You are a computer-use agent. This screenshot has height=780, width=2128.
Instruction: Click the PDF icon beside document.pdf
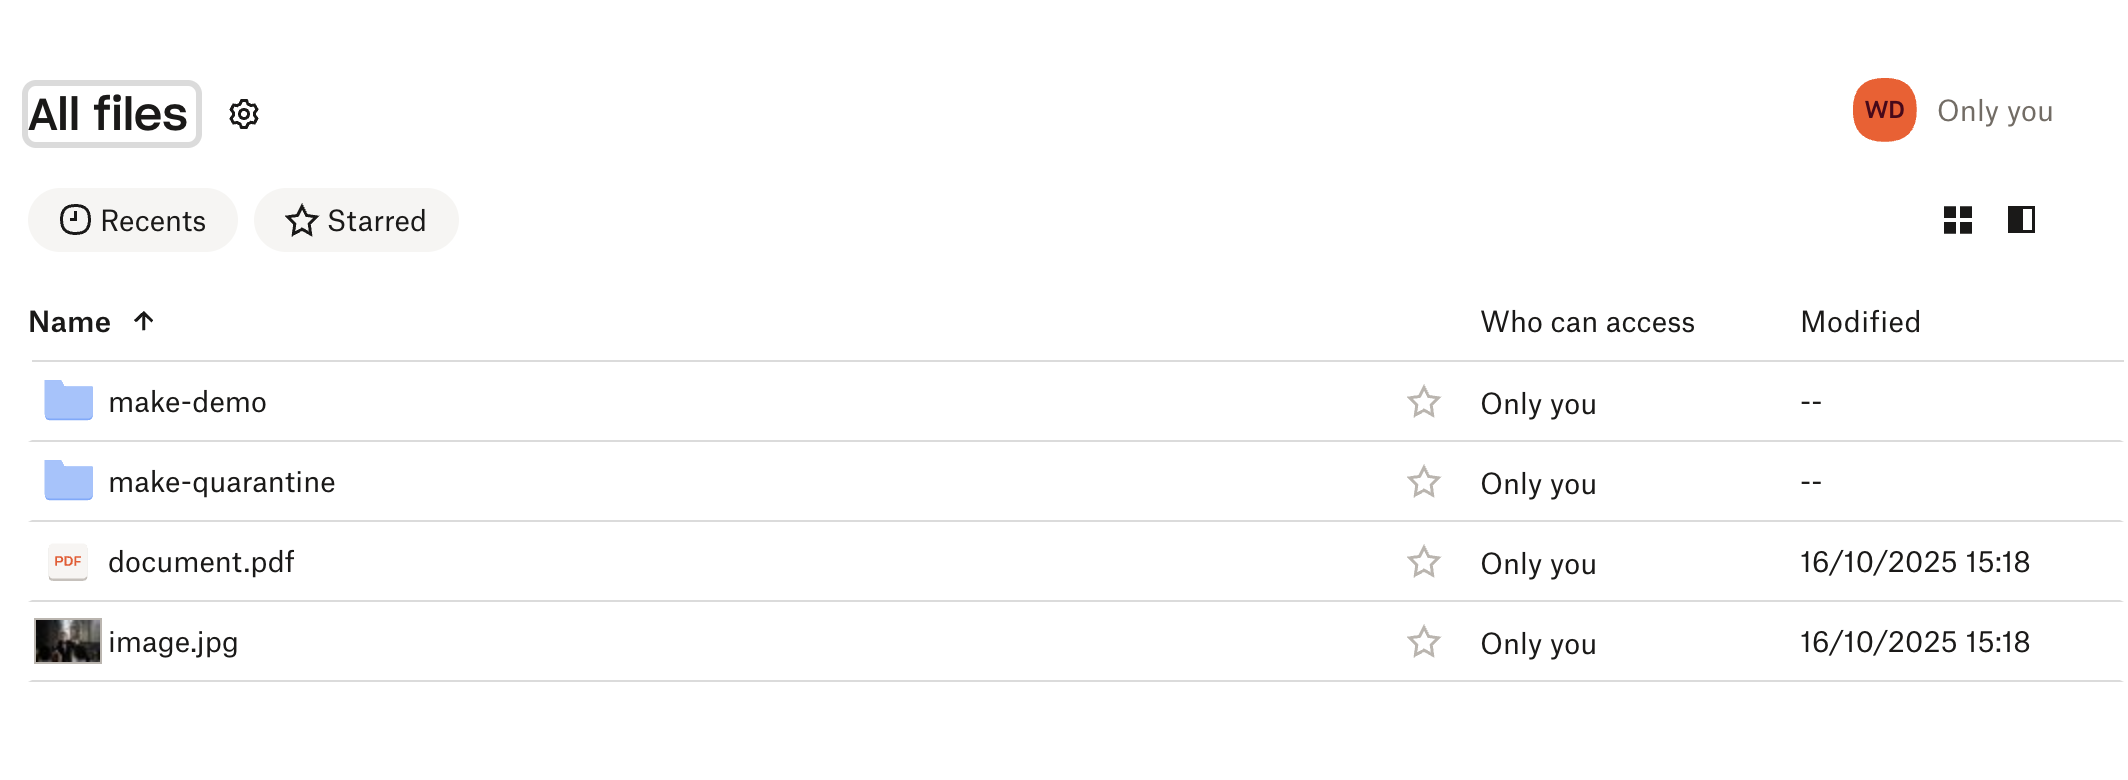click(x=67, y=562)
